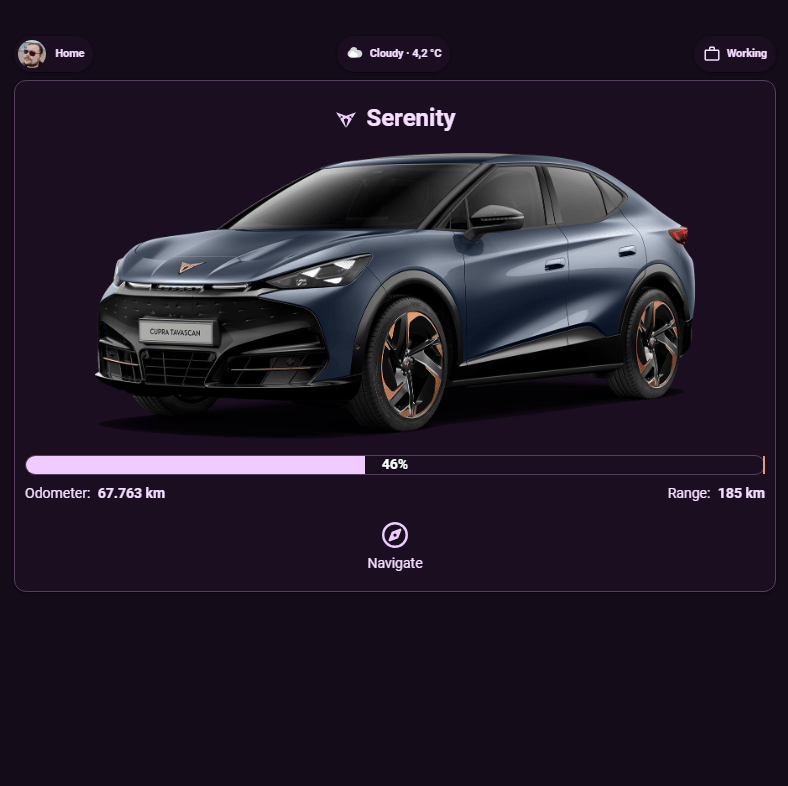
Task: Open the Odometer 67.763 km reading
Action: 95,493
